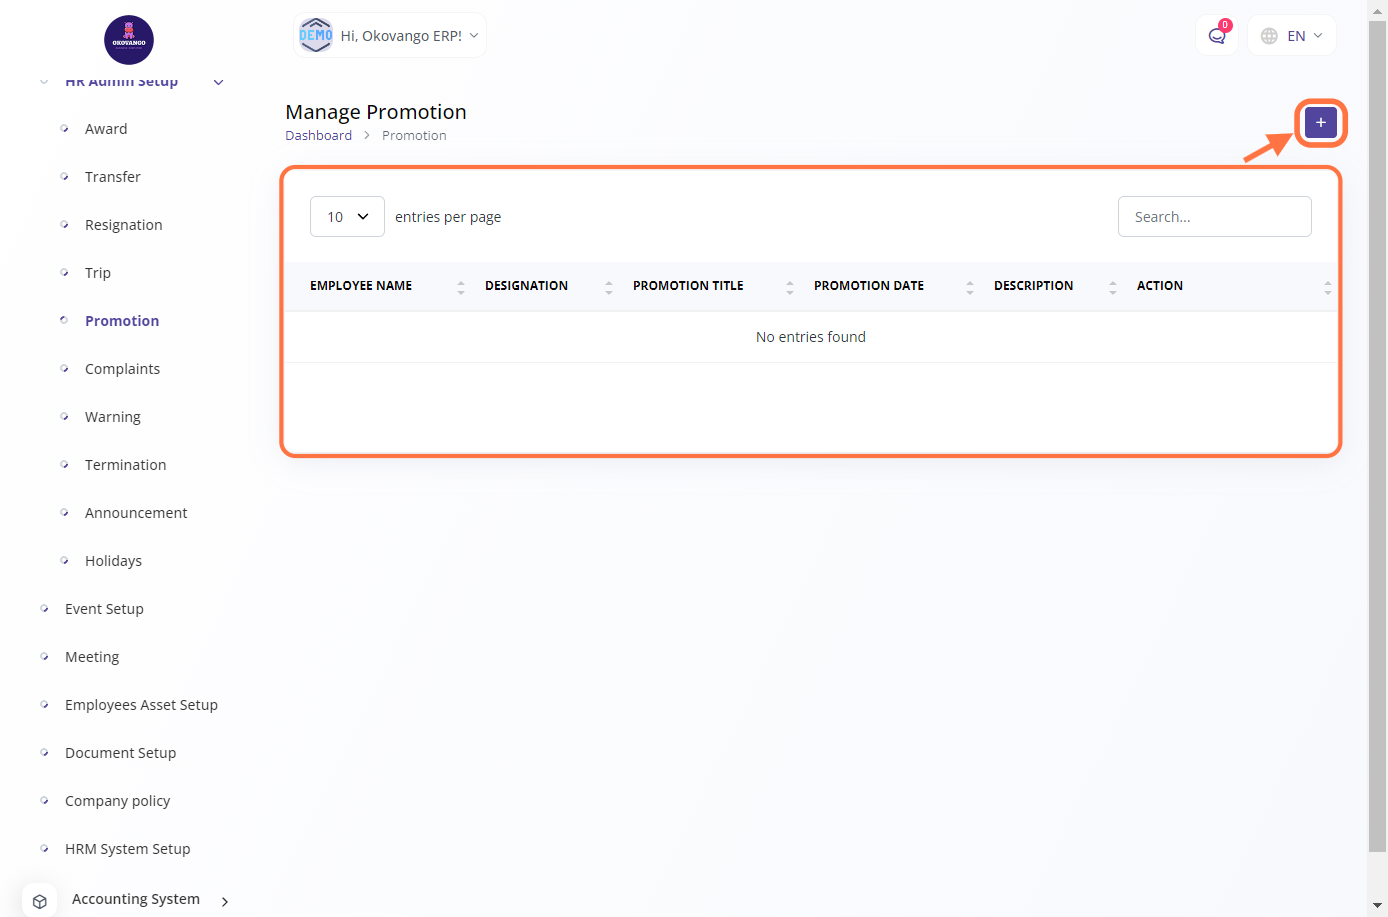
Task: Click the Okovango logo in sidebar
Action: pyautogui.click(x=129, y=40)
